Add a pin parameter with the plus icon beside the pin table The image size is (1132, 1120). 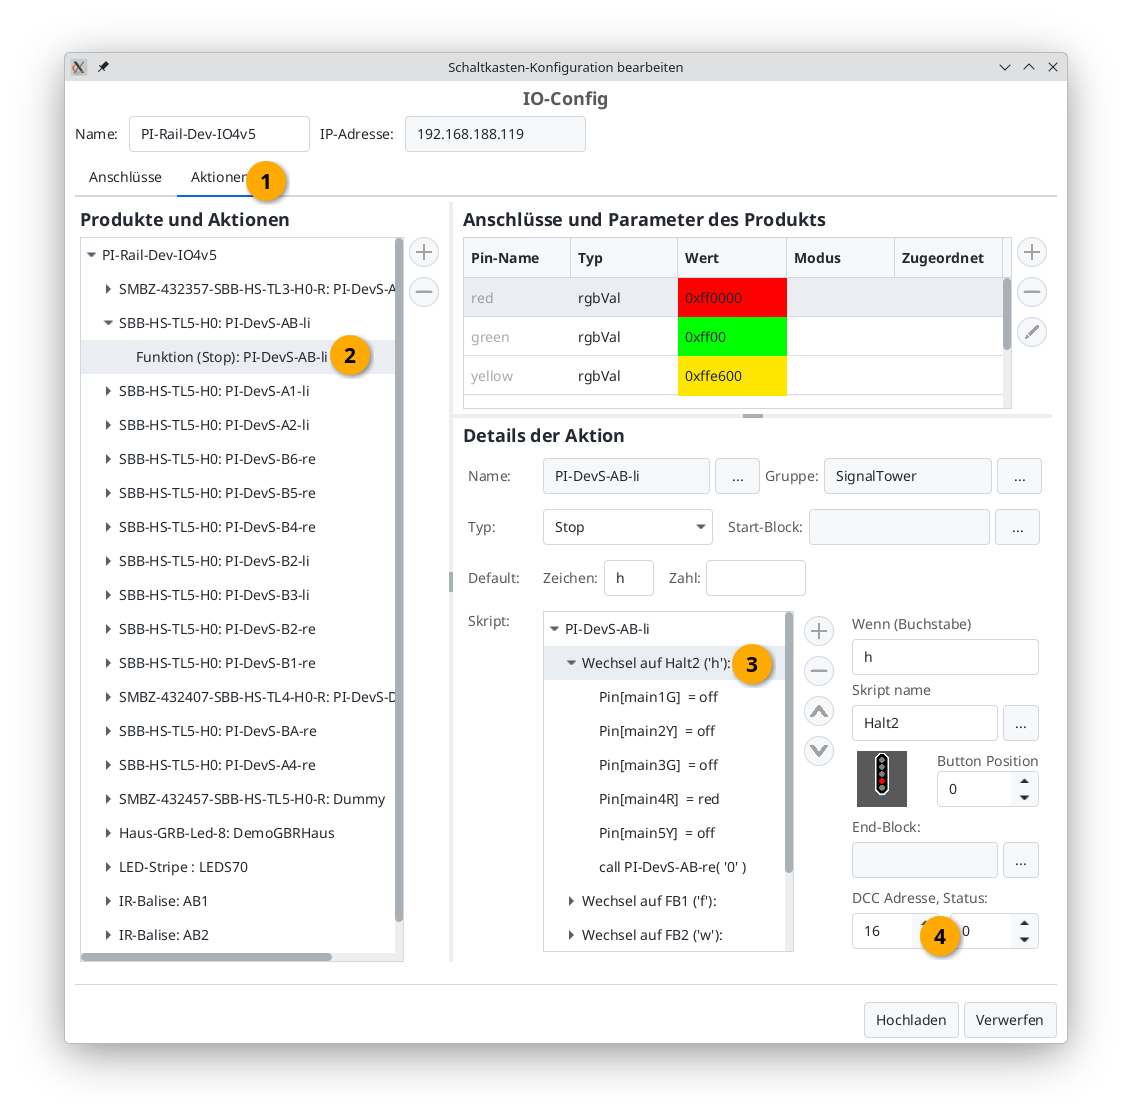1032,252
